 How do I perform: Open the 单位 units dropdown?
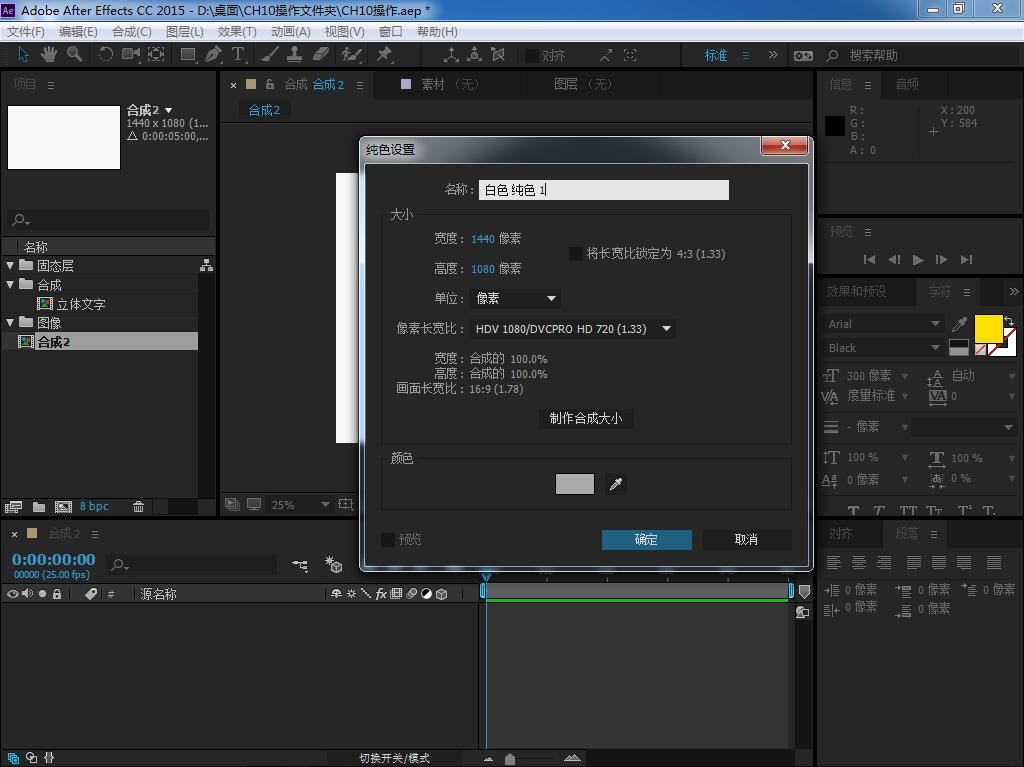516,298
